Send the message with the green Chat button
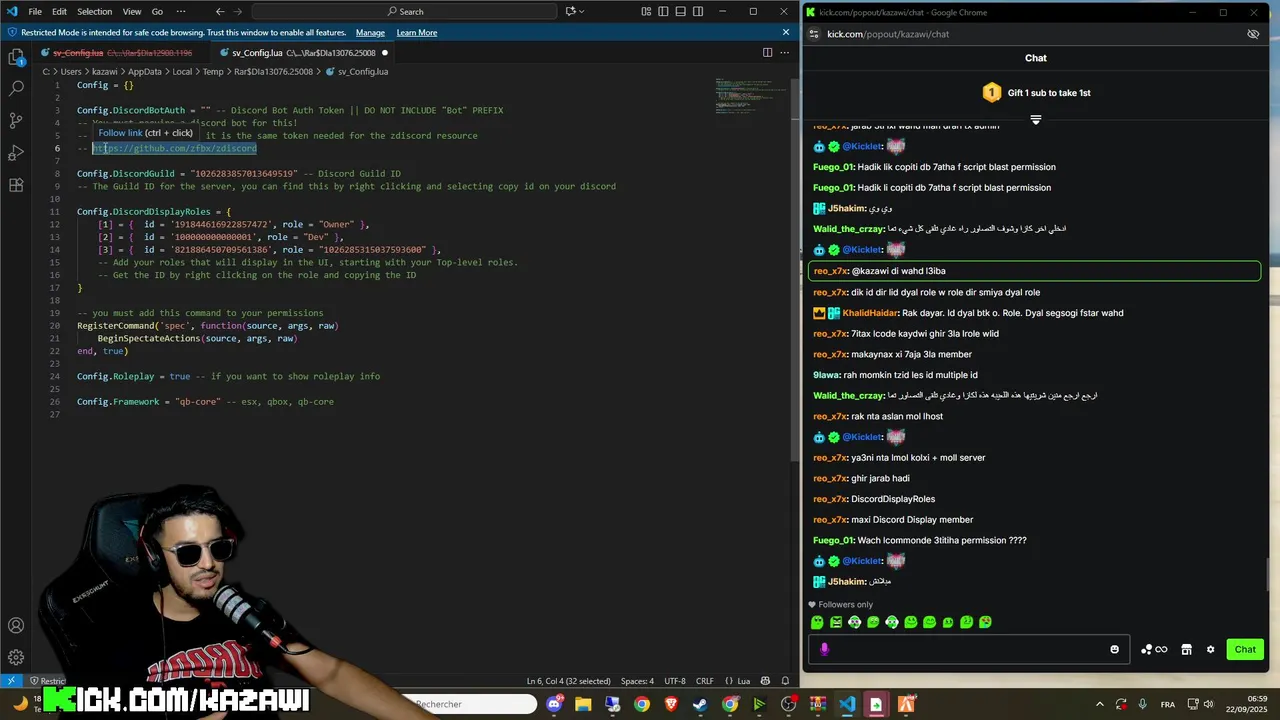This screenshot has width=1280, height=720. click(1245, 649)
